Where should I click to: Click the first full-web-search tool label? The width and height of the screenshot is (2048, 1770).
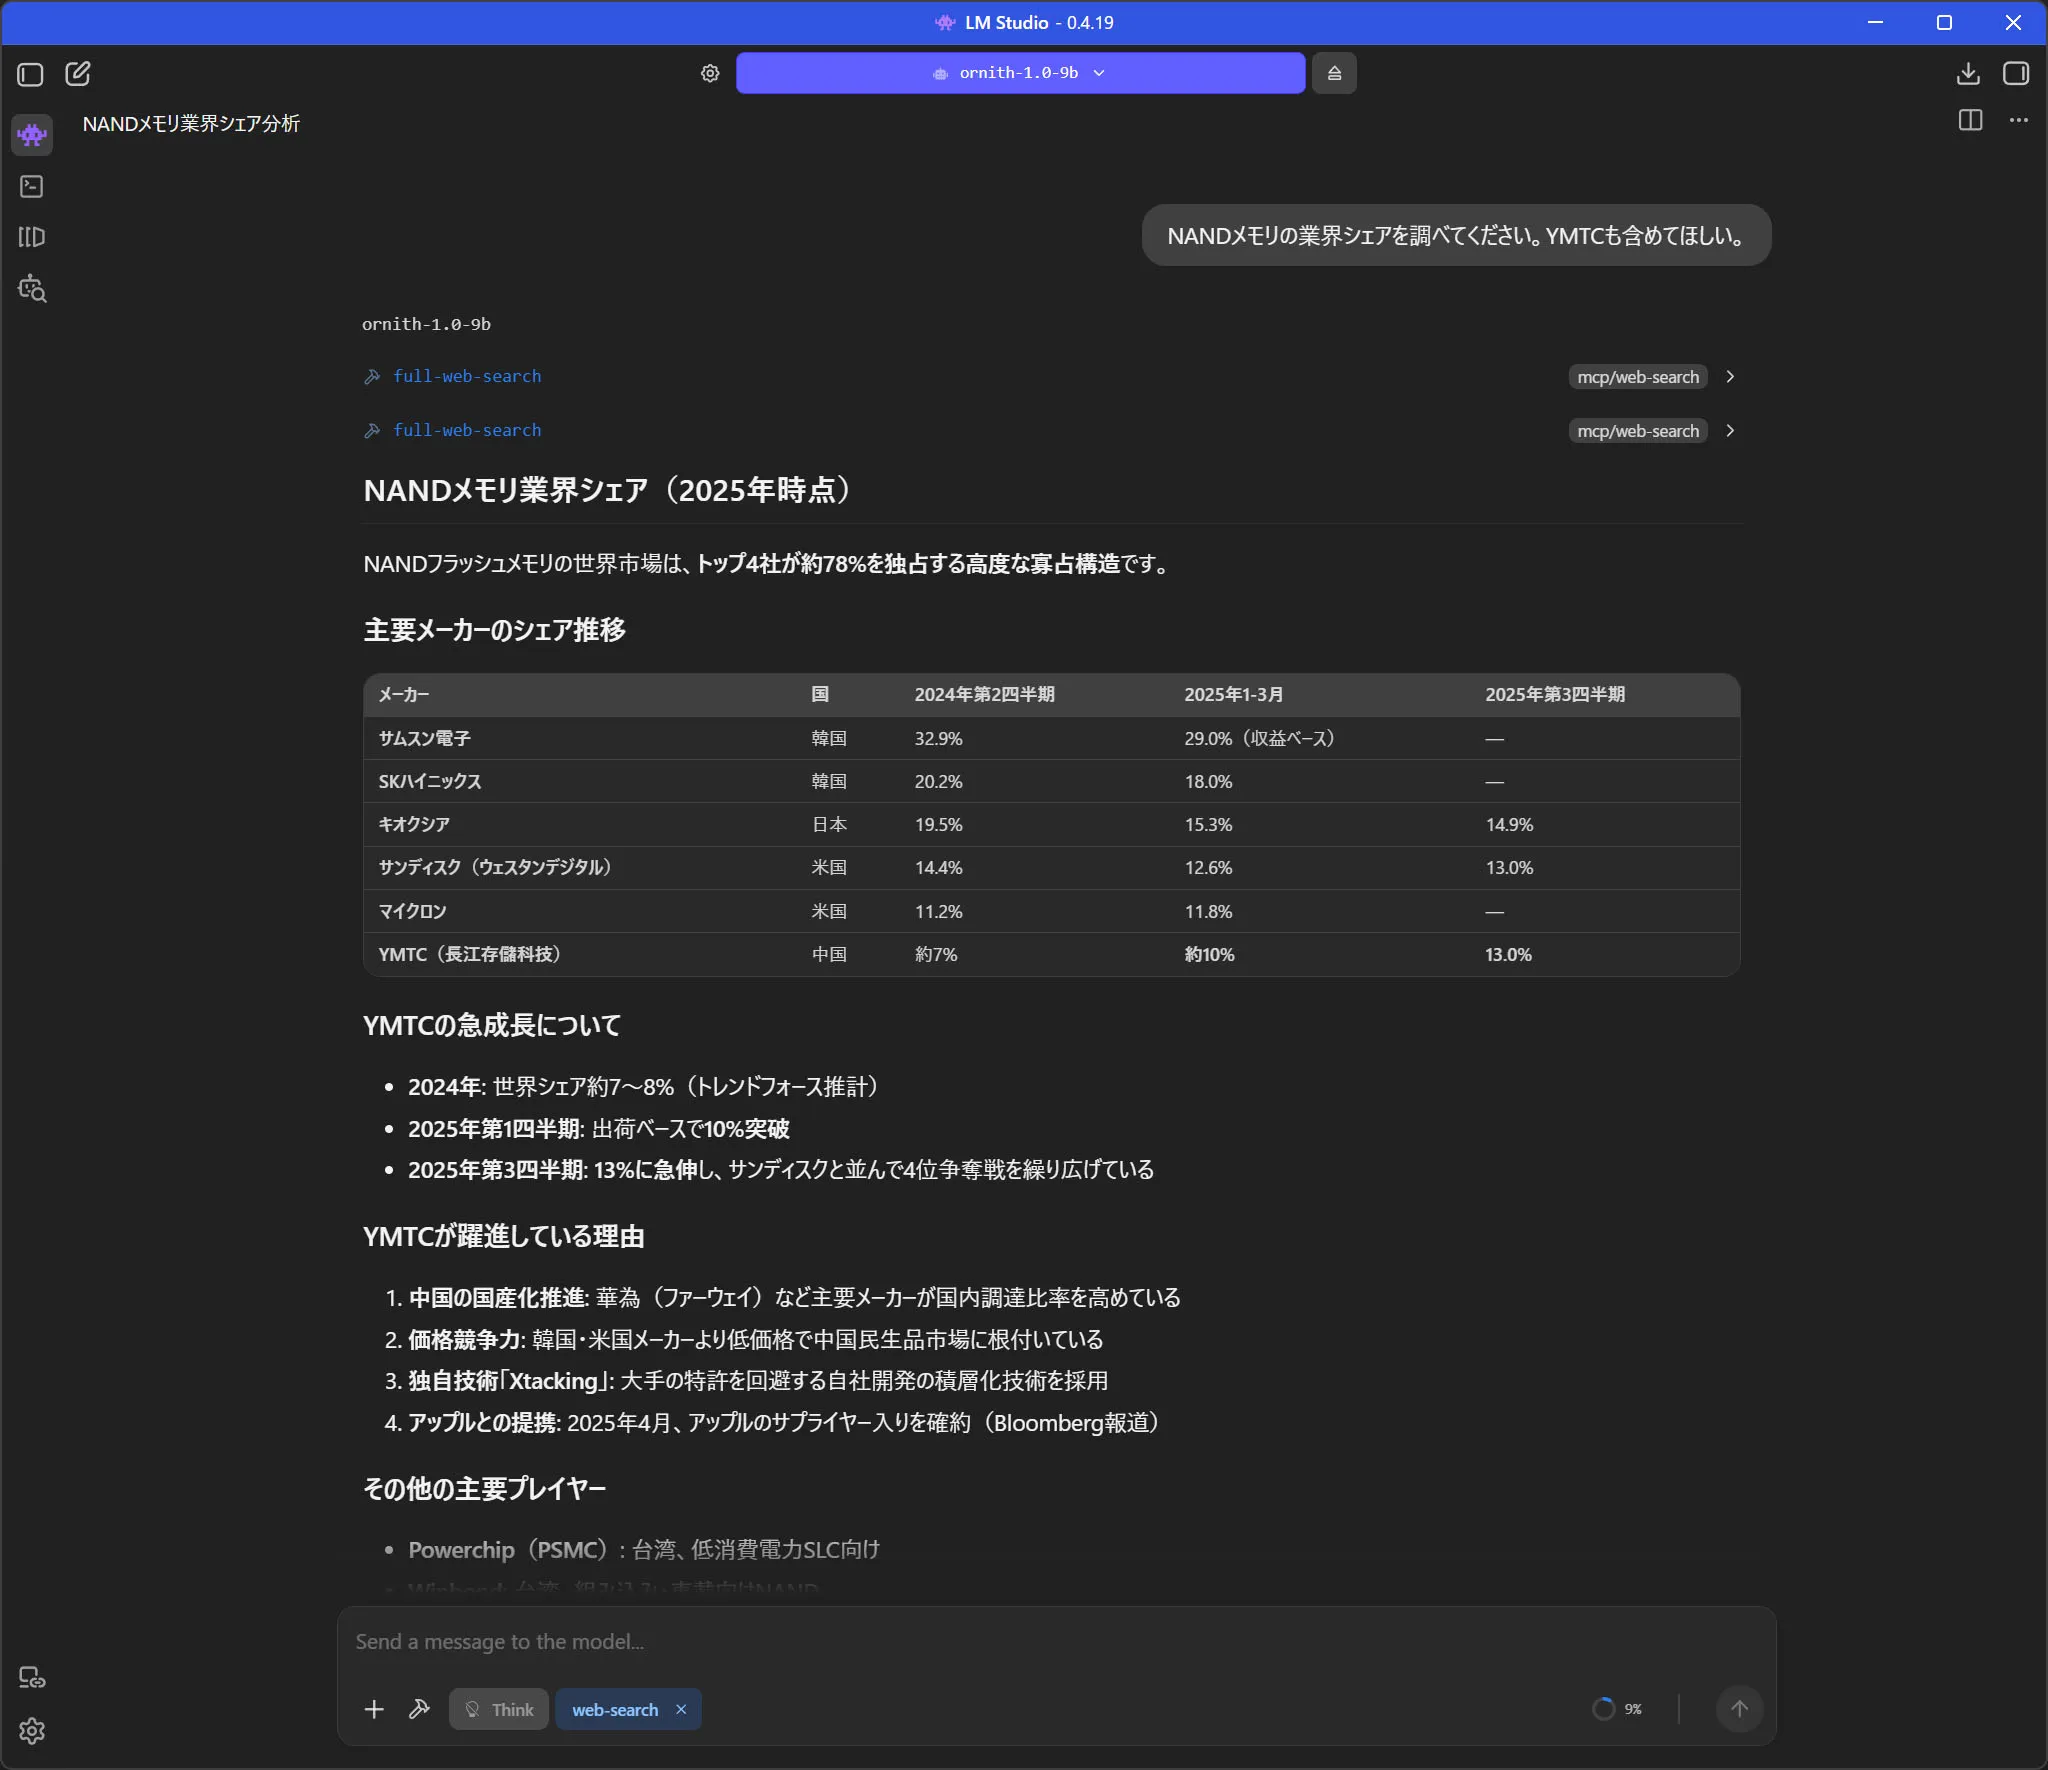pyautogui.click(x=467, y=376)
